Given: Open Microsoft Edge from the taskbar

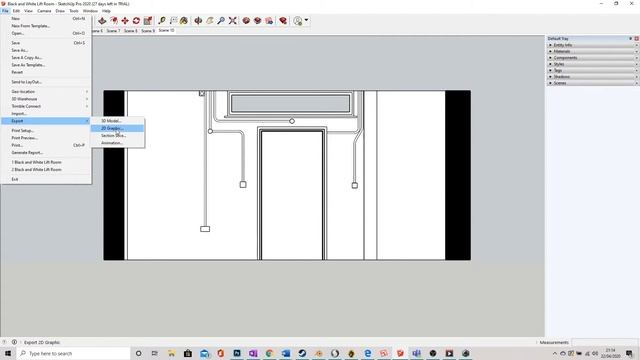Looking at the screenshot, I should 368,353.
